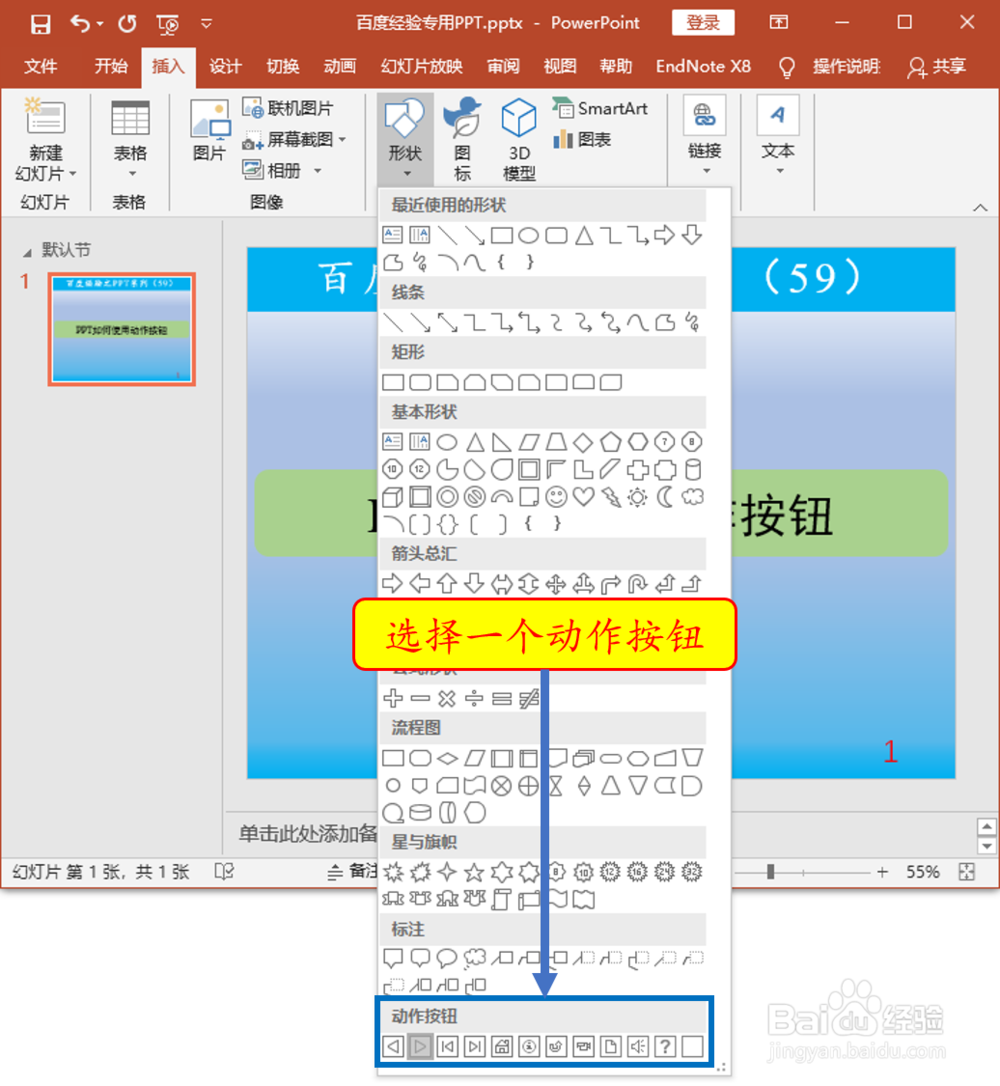Click the 图片 insert picture button

(210, 130)
